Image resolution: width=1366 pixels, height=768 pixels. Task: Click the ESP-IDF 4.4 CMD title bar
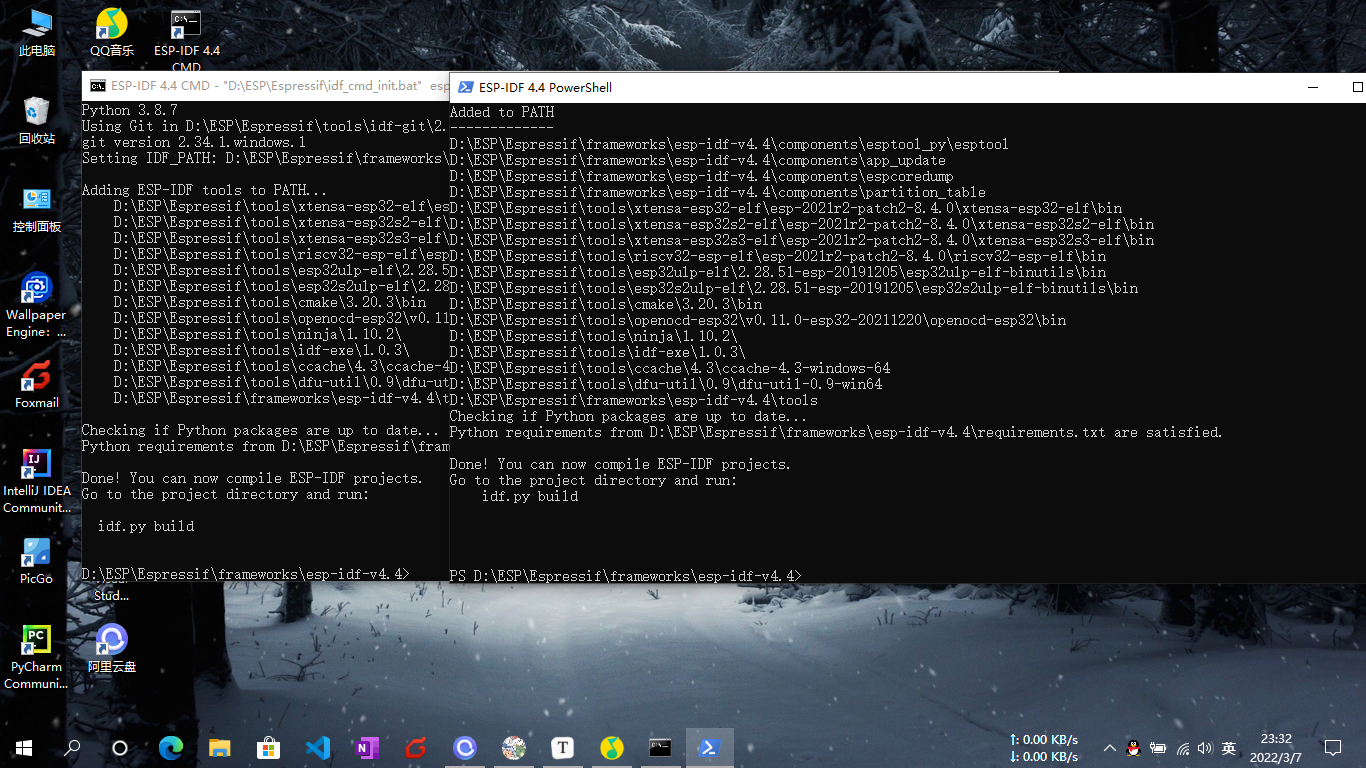click(x=266, y=85)
